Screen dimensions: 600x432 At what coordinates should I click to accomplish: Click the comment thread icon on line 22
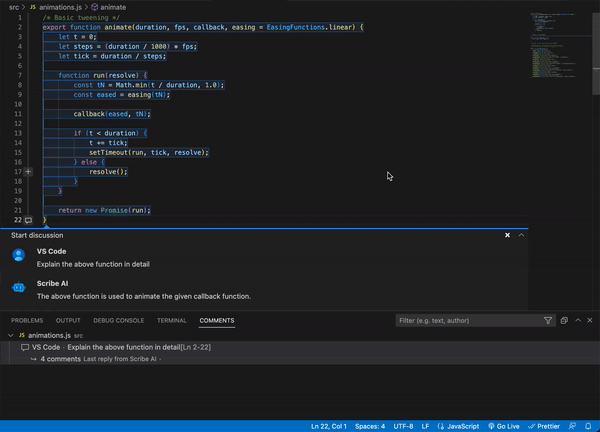[28, 220]
